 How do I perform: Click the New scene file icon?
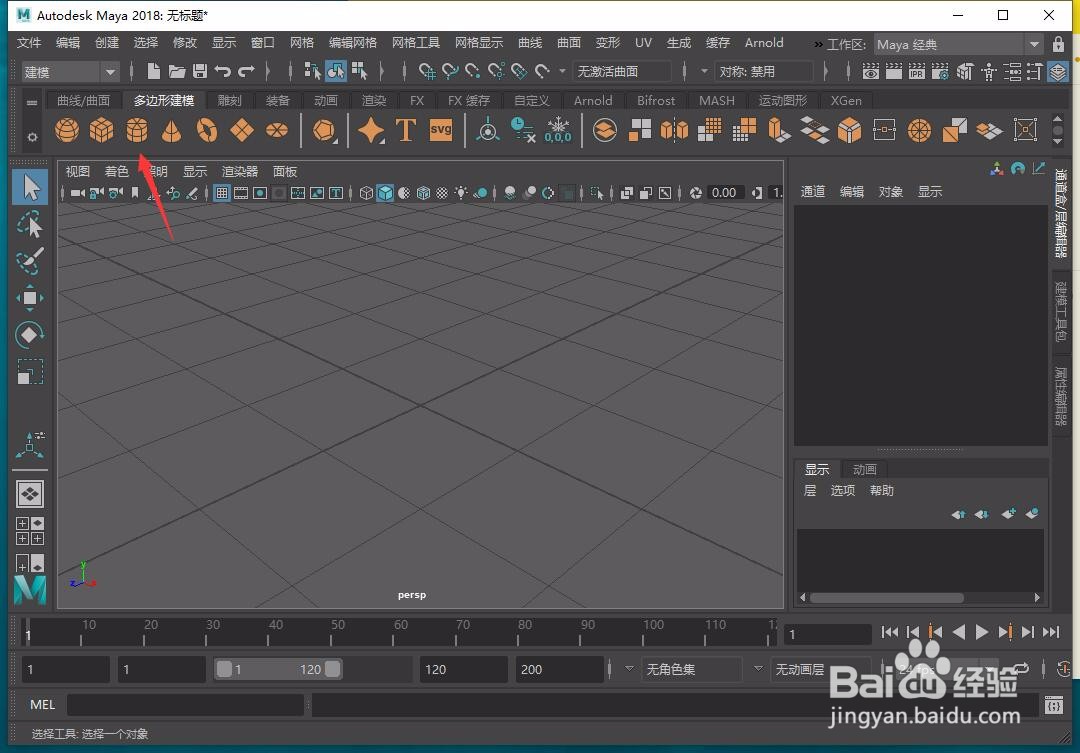pos(154,71)
